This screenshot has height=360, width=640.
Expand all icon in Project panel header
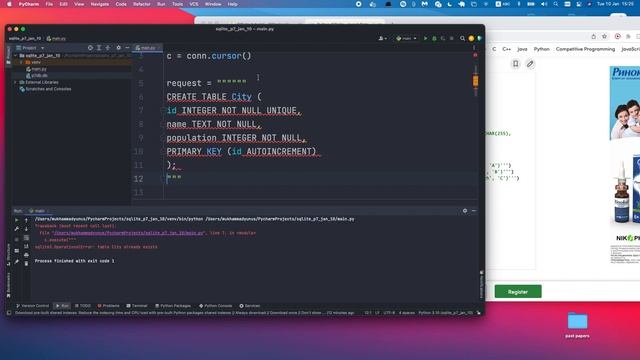pos(99,48)
